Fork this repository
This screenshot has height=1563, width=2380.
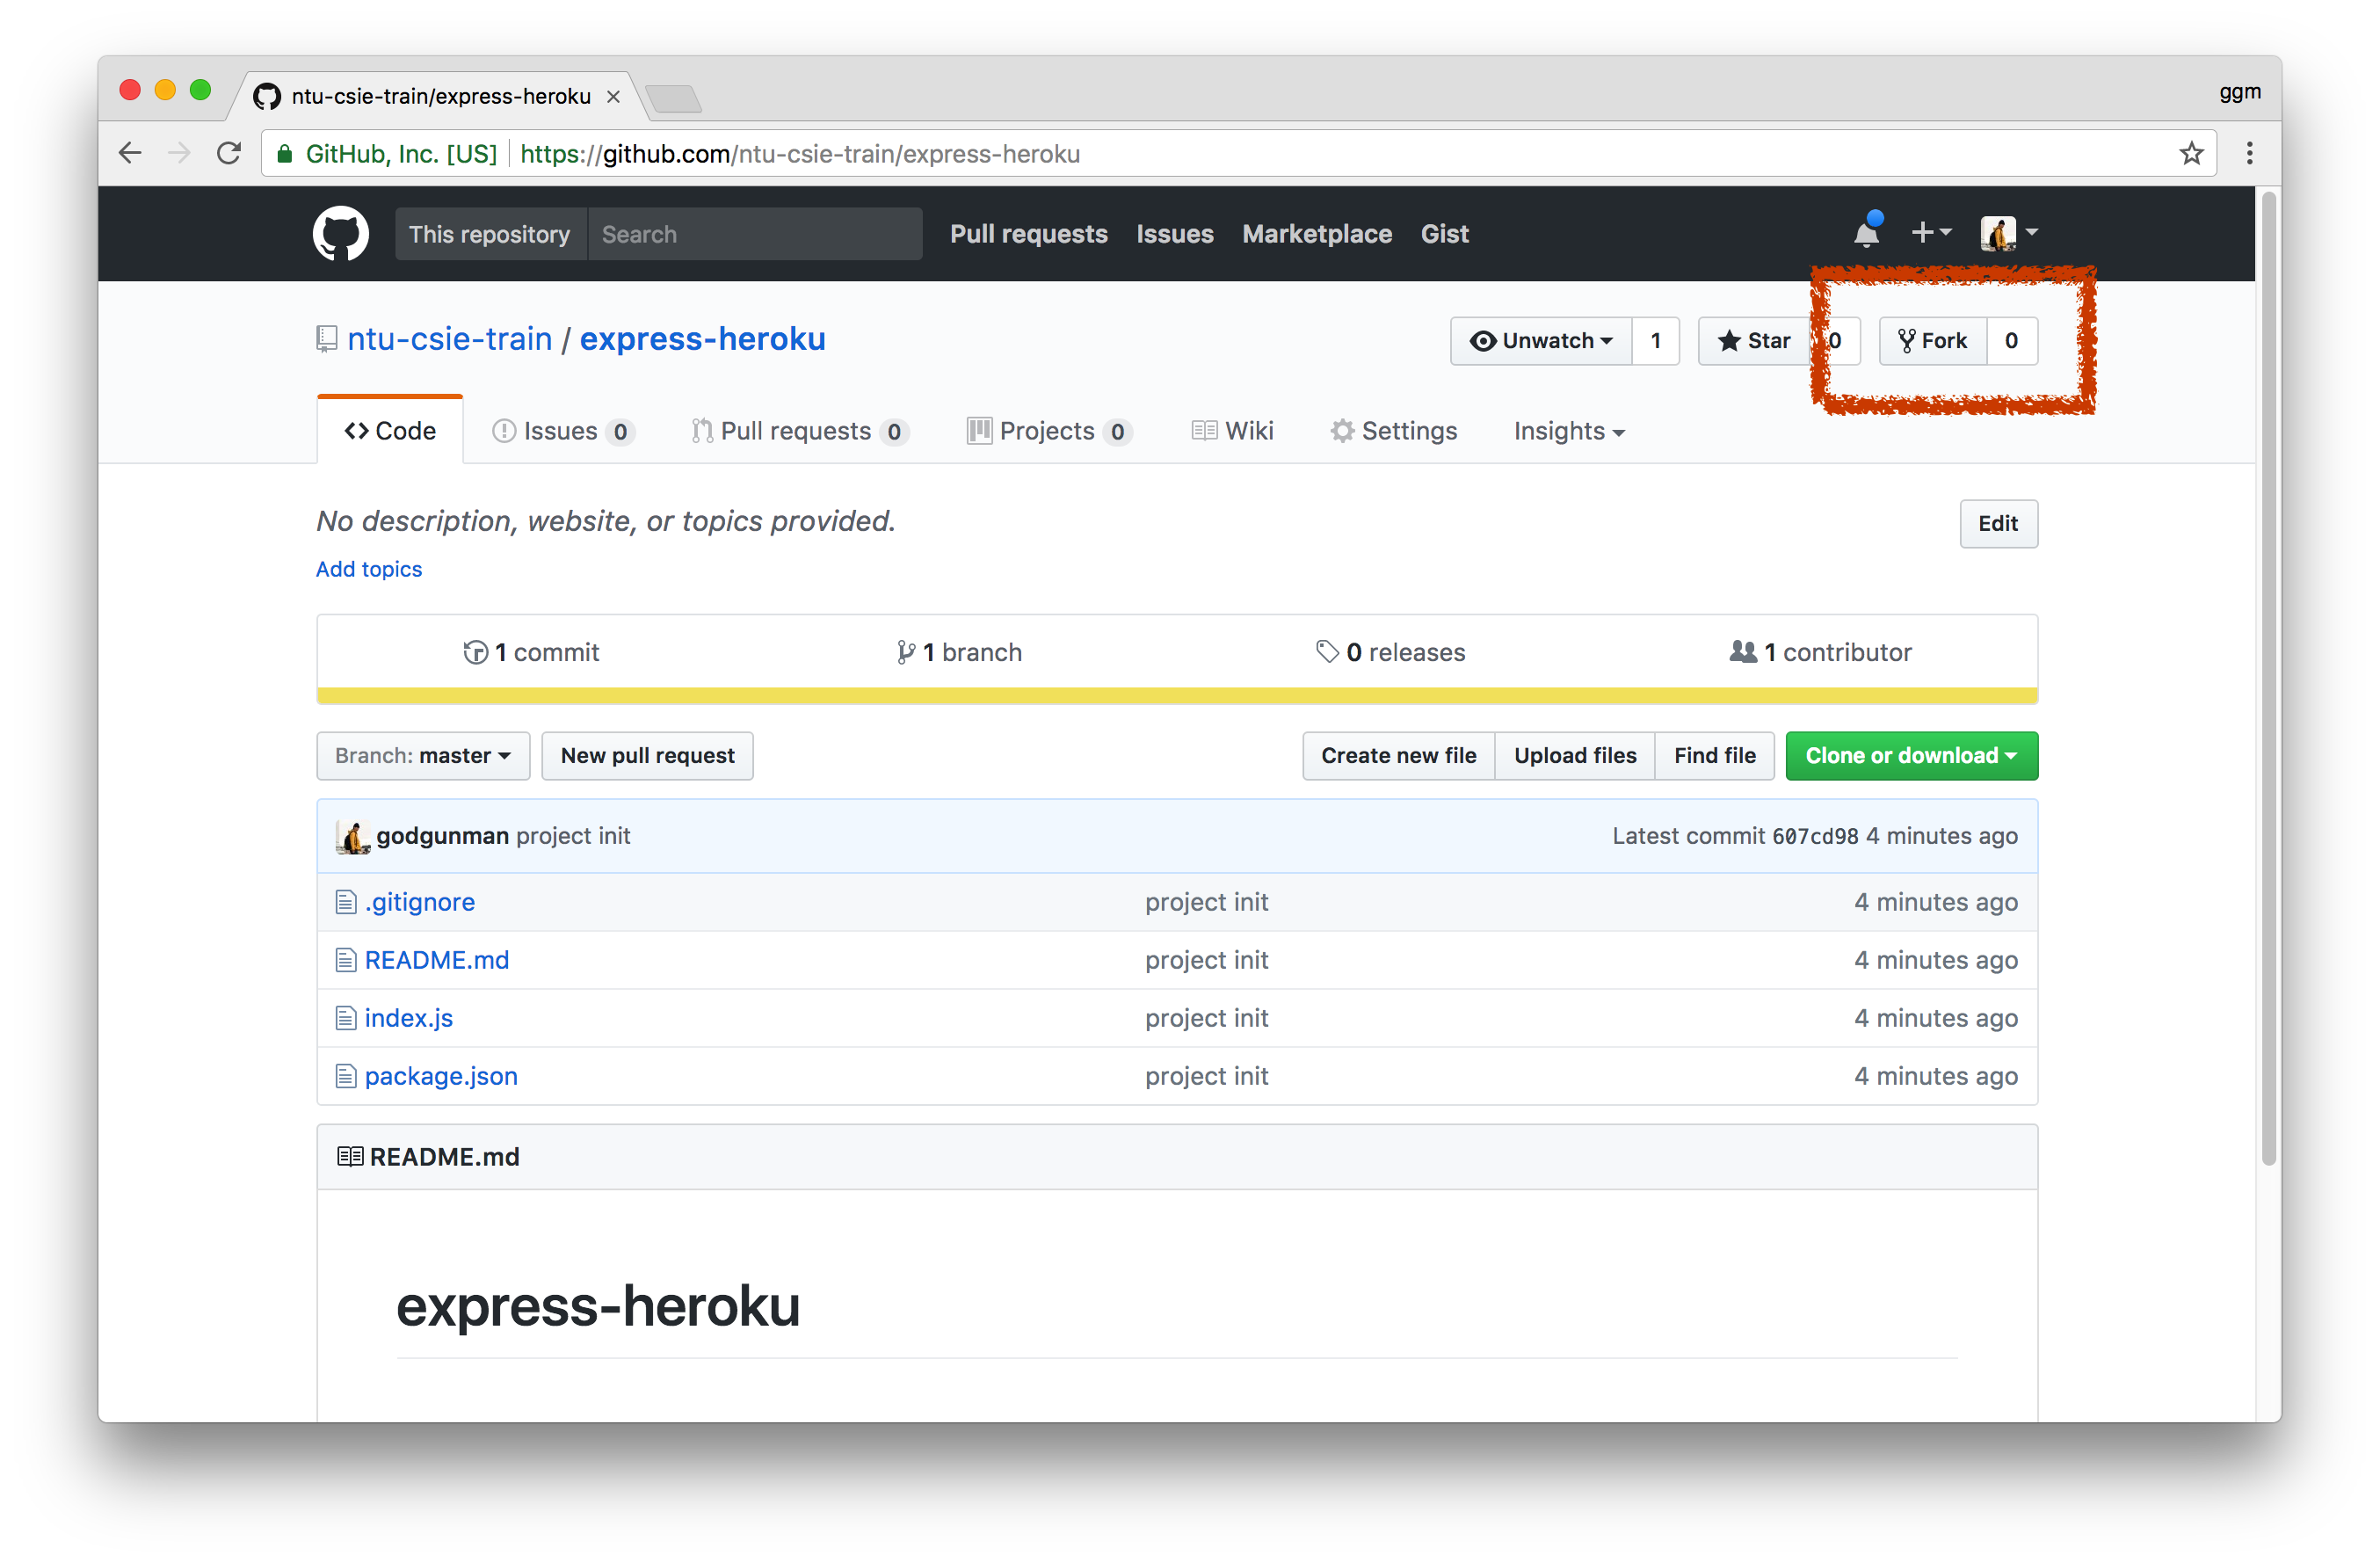tap(1932, 341)
